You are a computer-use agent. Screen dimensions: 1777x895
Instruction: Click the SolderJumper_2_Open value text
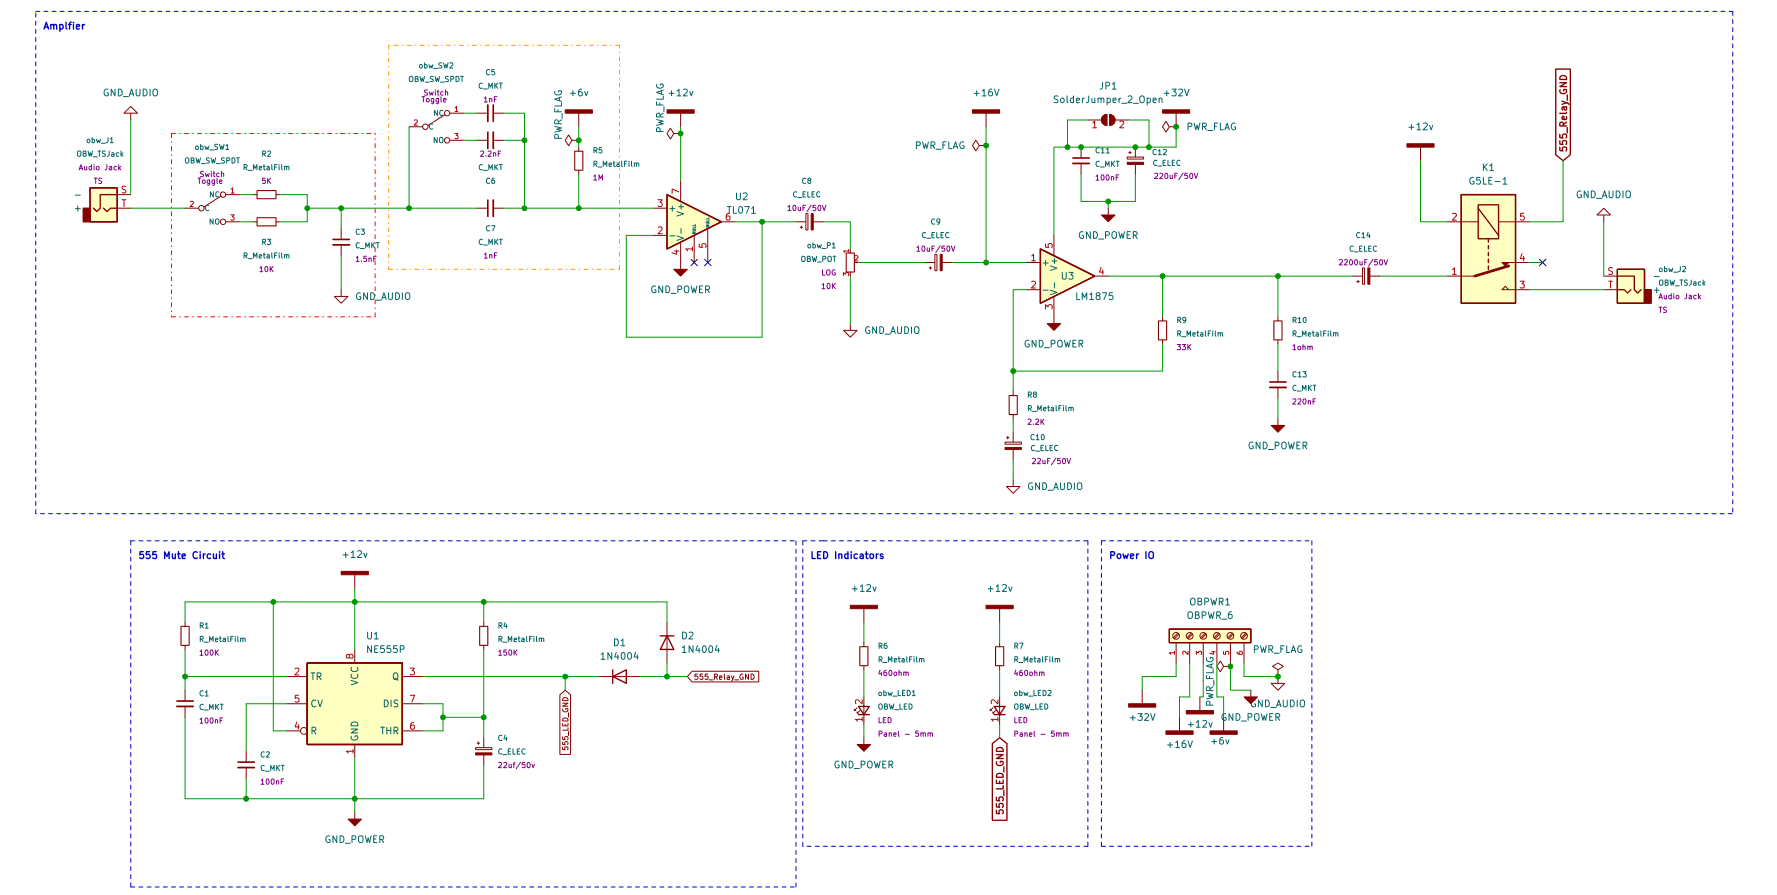coord(1107,99)
